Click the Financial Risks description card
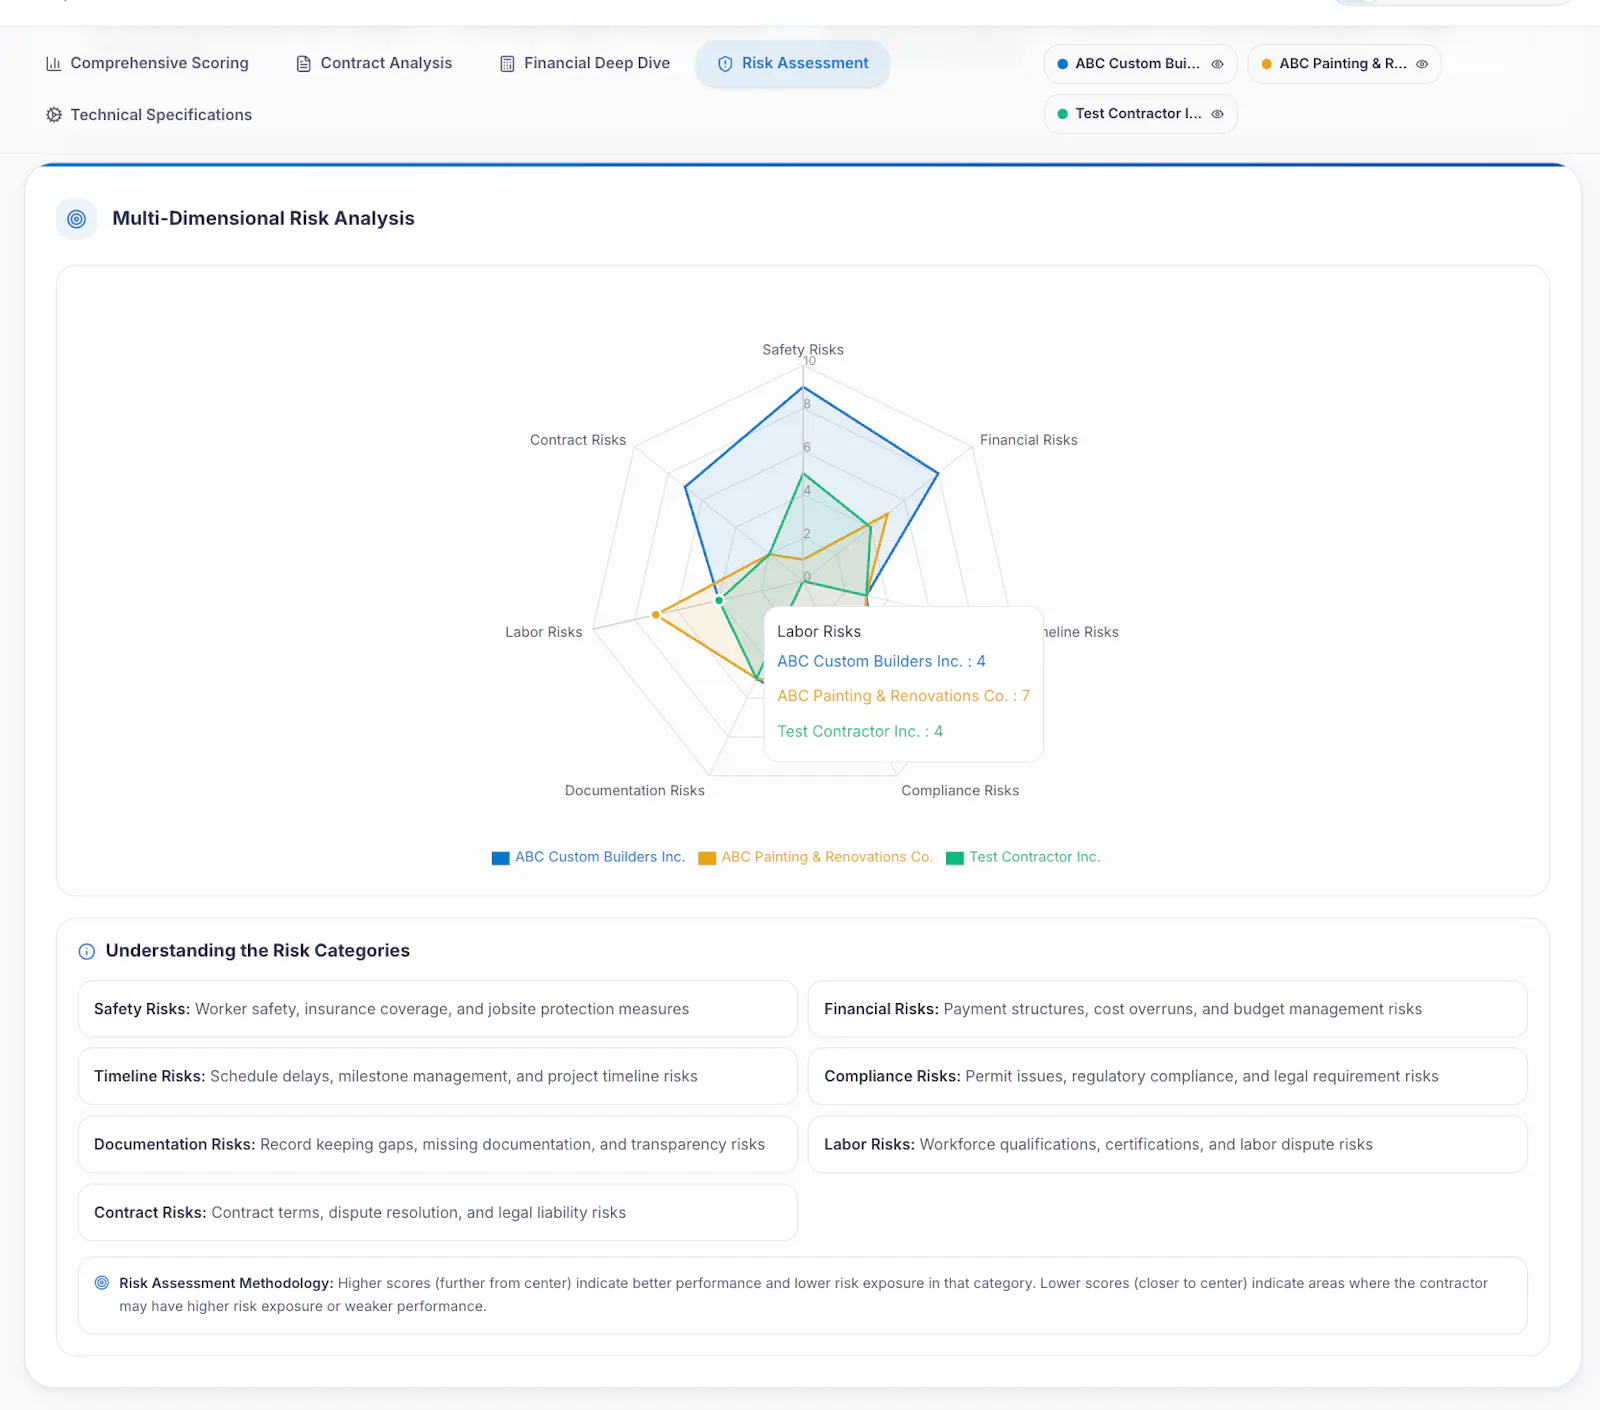 point(1168,1009)
